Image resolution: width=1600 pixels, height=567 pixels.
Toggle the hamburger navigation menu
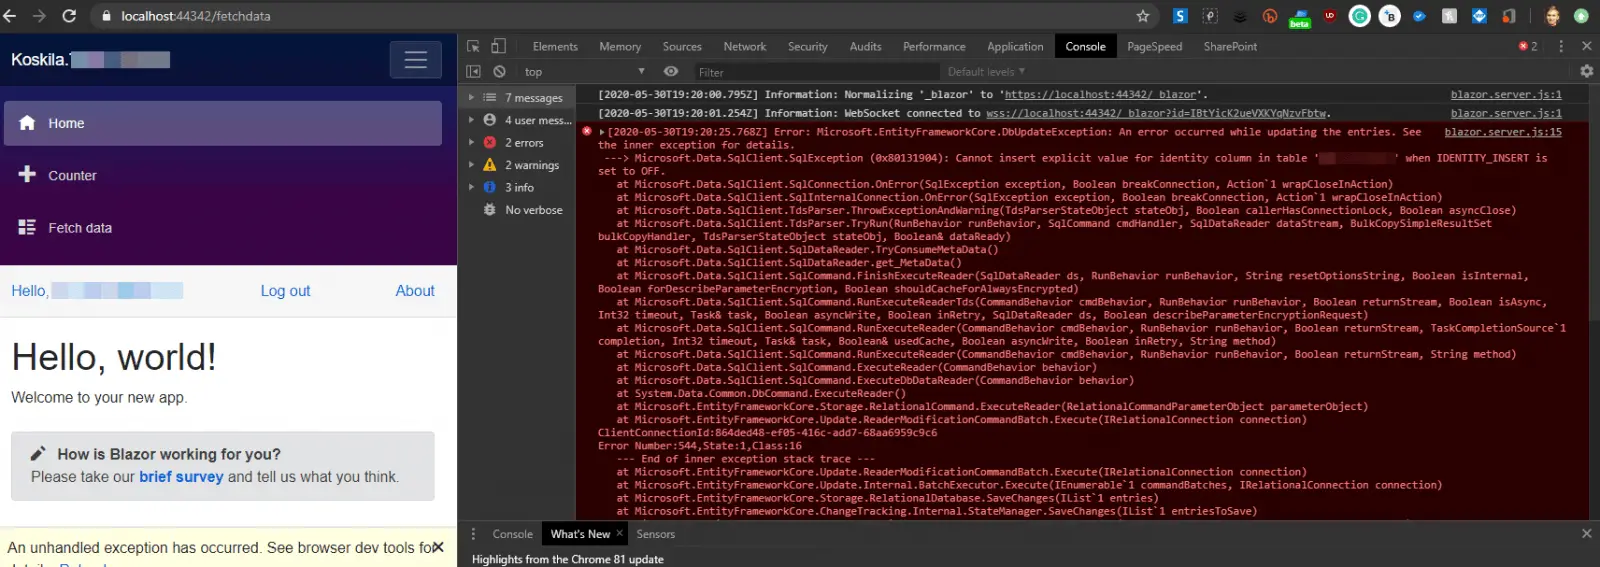point(415,60)
